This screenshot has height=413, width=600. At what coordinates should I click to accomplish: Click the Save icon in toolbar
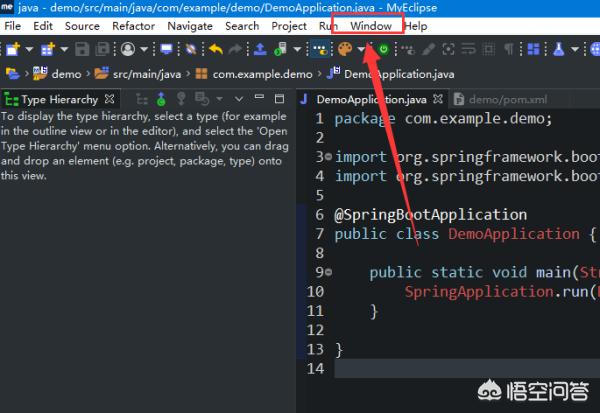point(80,48)
